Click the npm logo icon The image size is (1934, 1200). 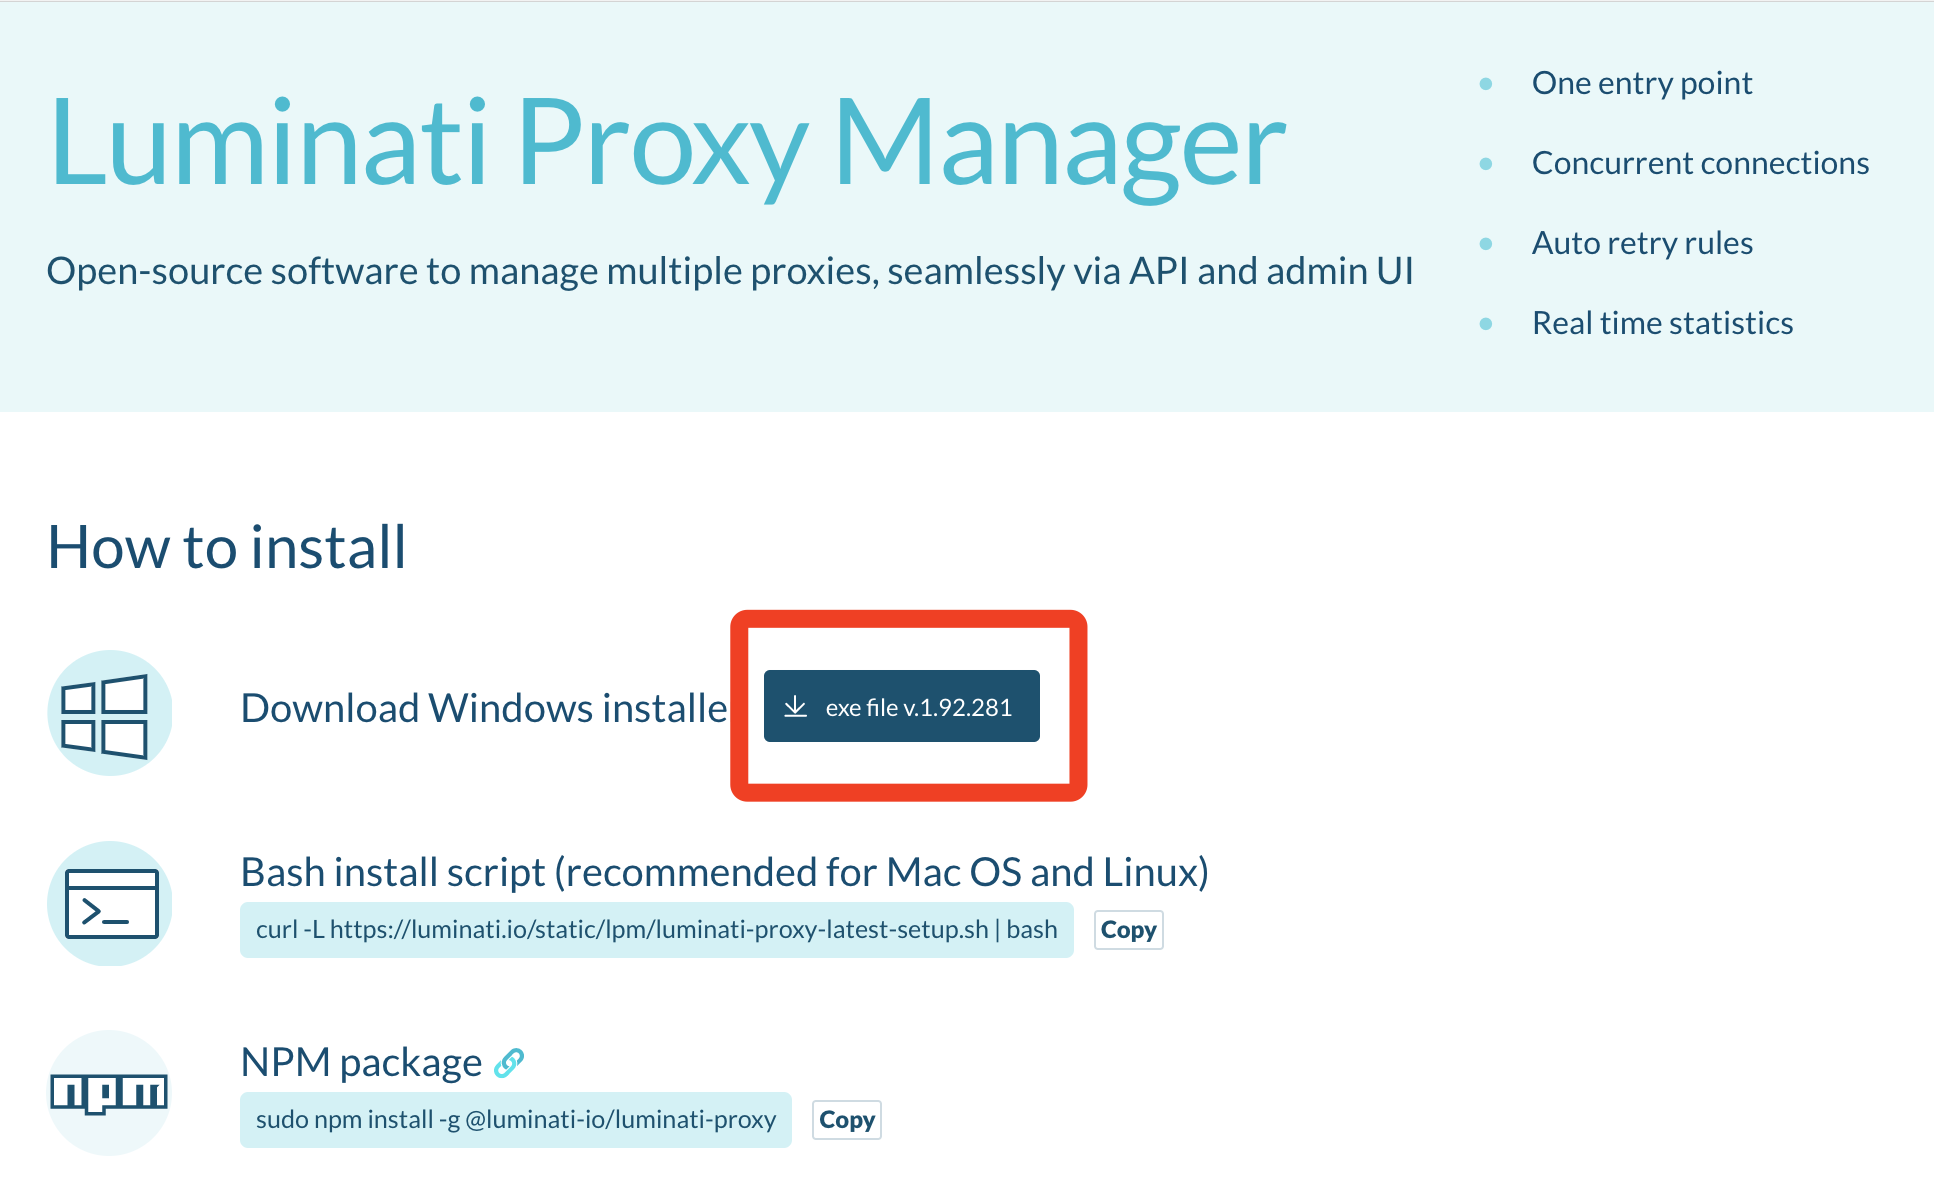coord(110,1093)
